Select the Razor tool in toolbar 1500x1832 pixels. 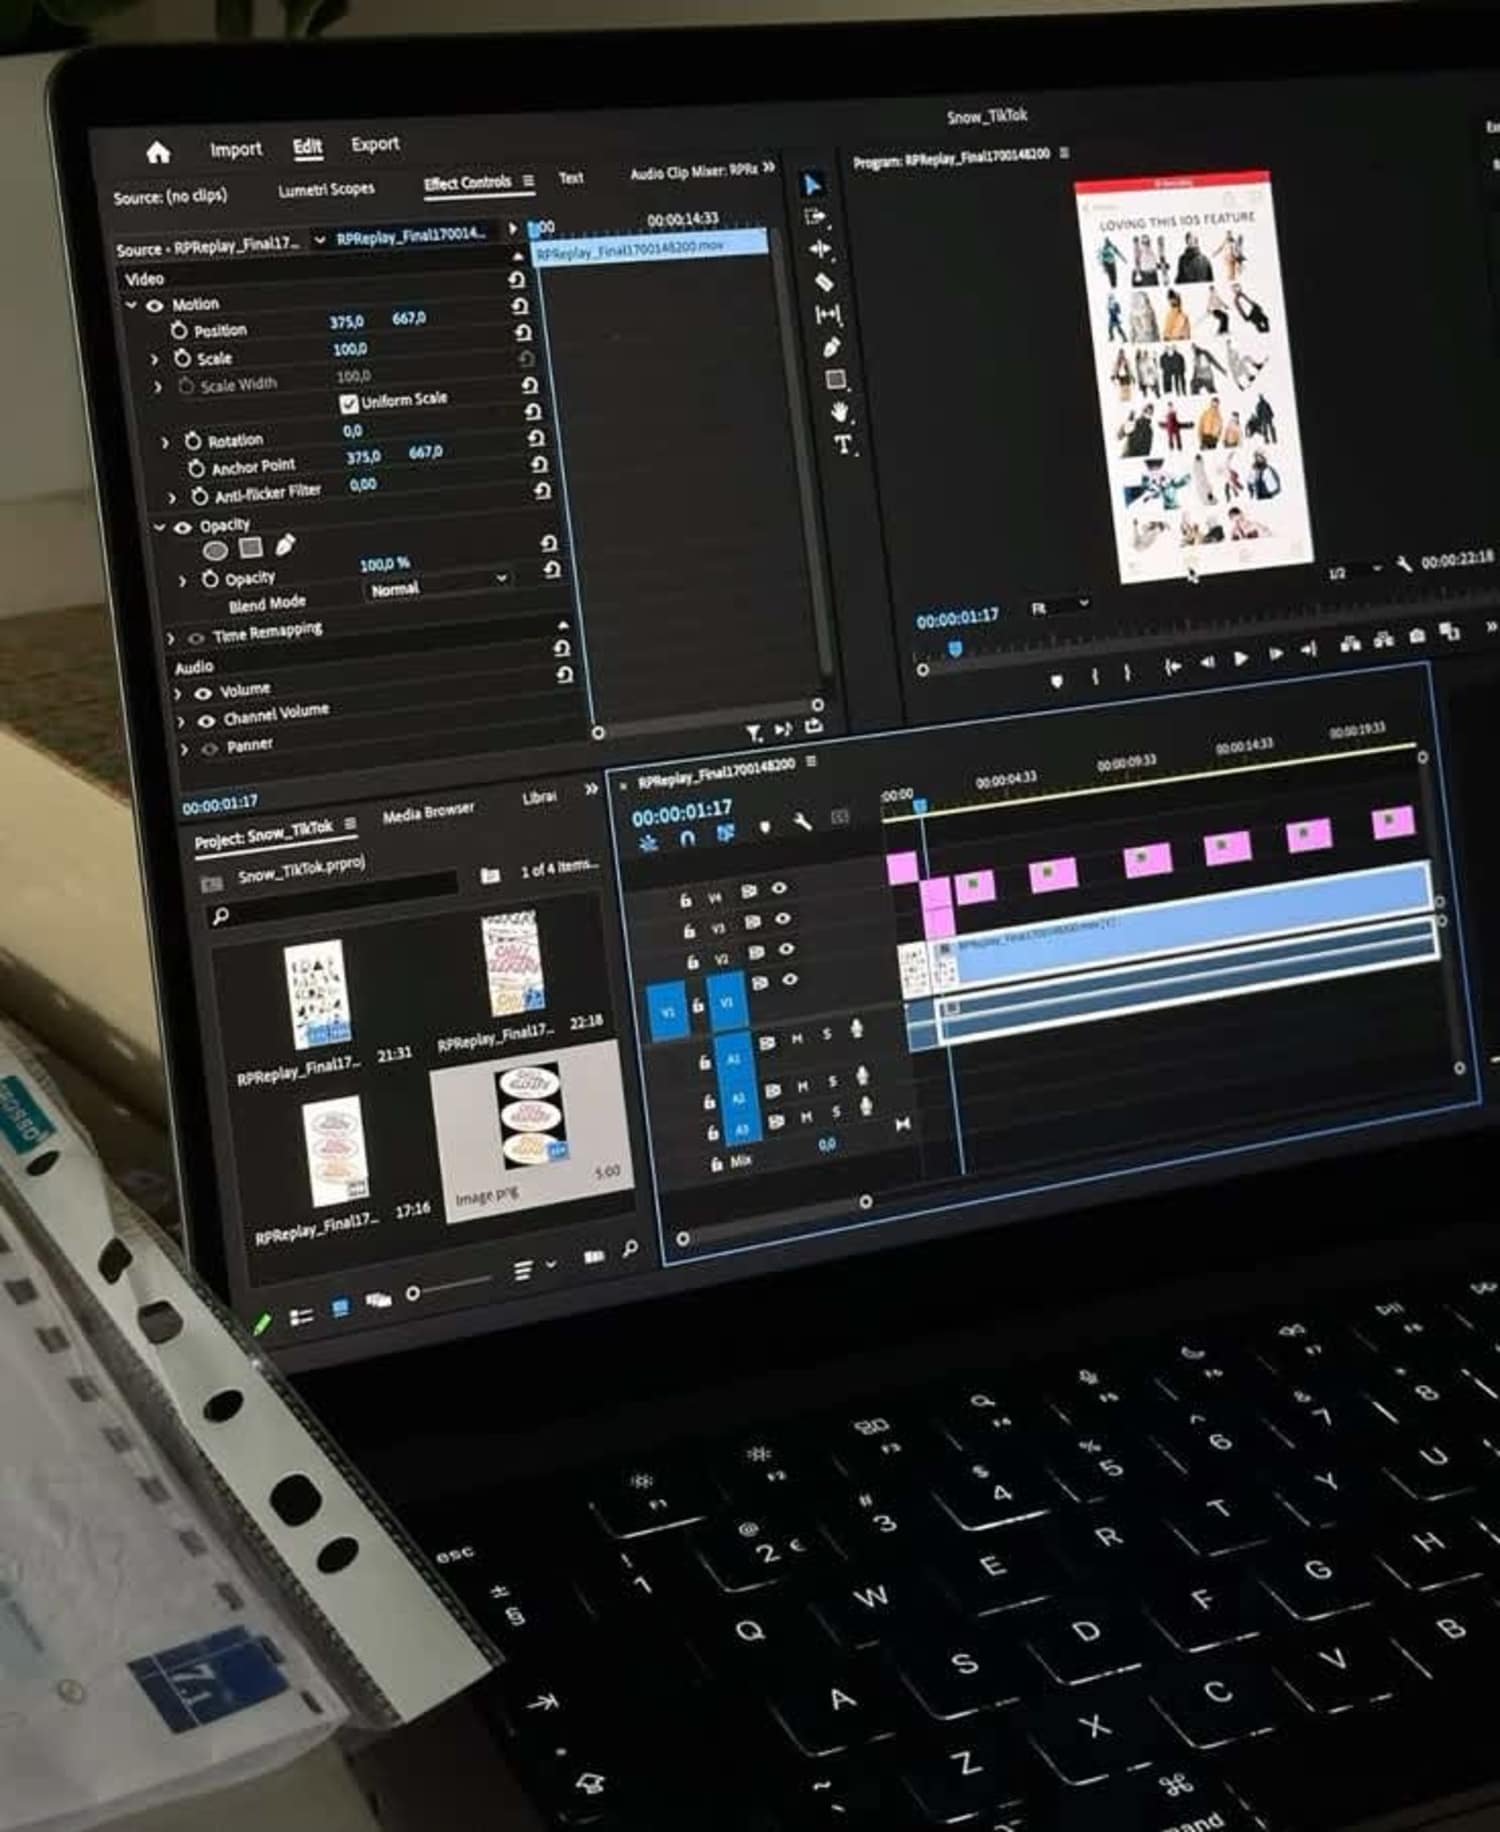pyautogui.click(x=823, y=282)
